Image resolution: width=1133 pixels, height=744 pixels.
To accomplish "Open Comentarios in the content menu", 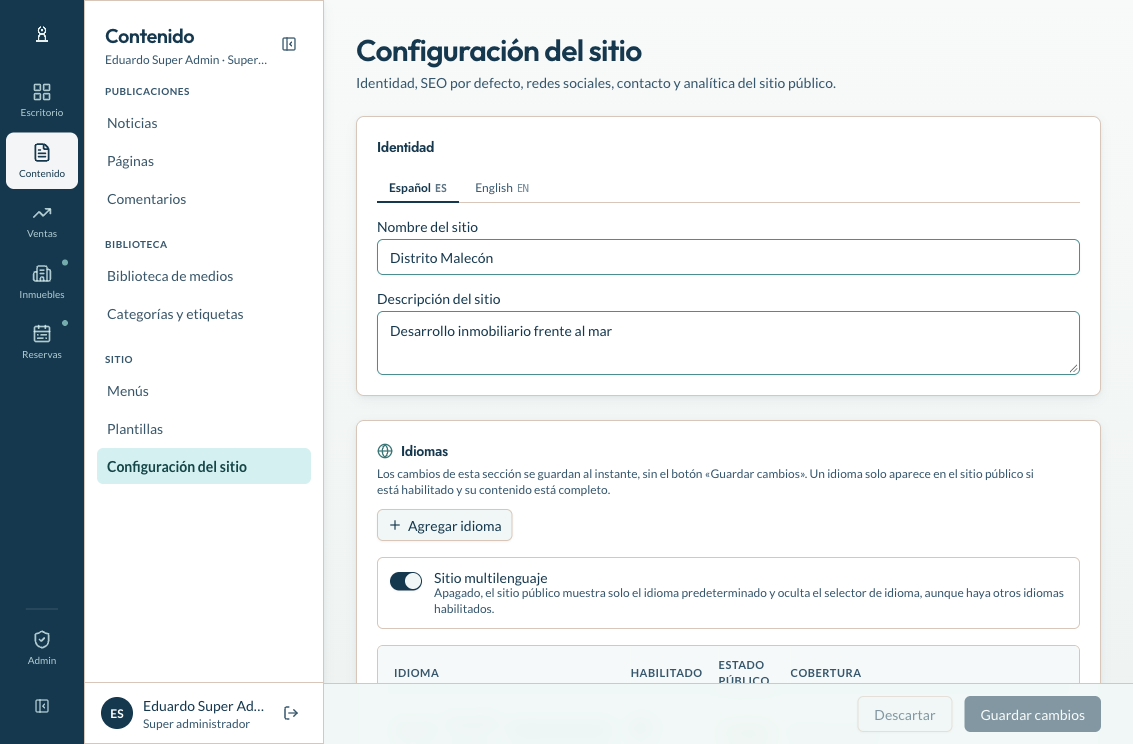I will point(204,199).
